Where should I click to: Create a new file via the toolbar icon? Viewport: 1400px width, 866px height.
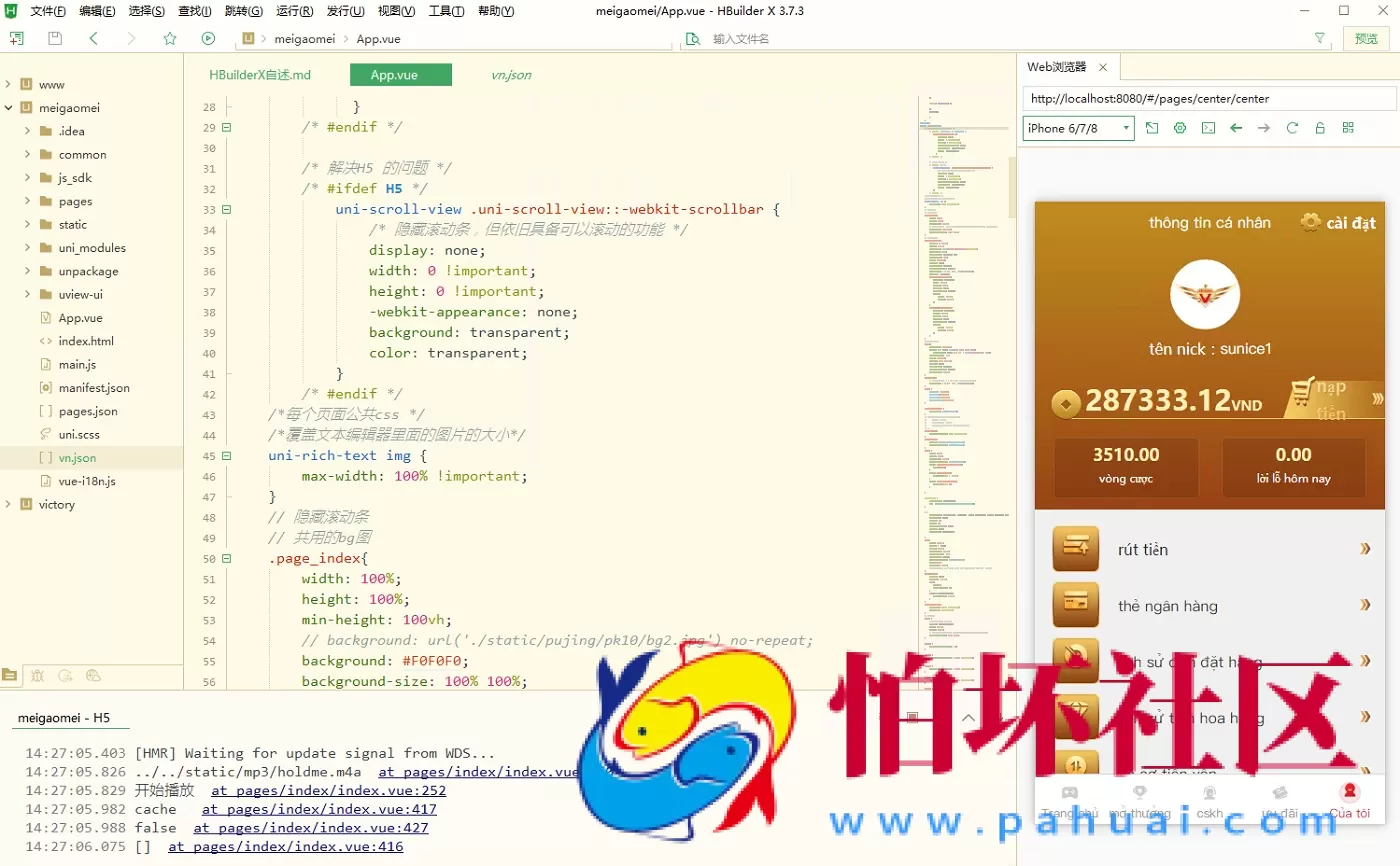tap(17, 38)
